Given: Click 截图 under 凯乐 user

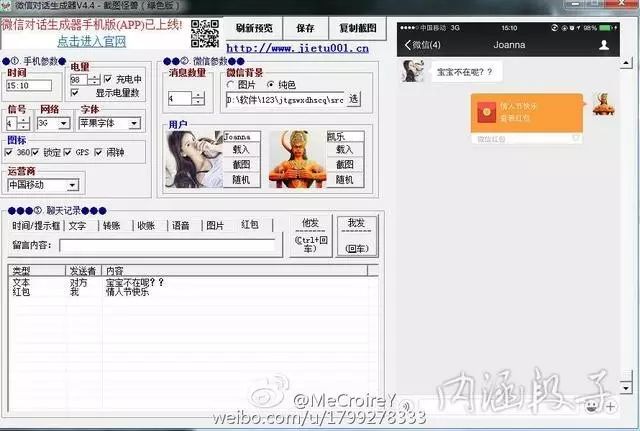Looking at the screenshot, I should point(344,164).
